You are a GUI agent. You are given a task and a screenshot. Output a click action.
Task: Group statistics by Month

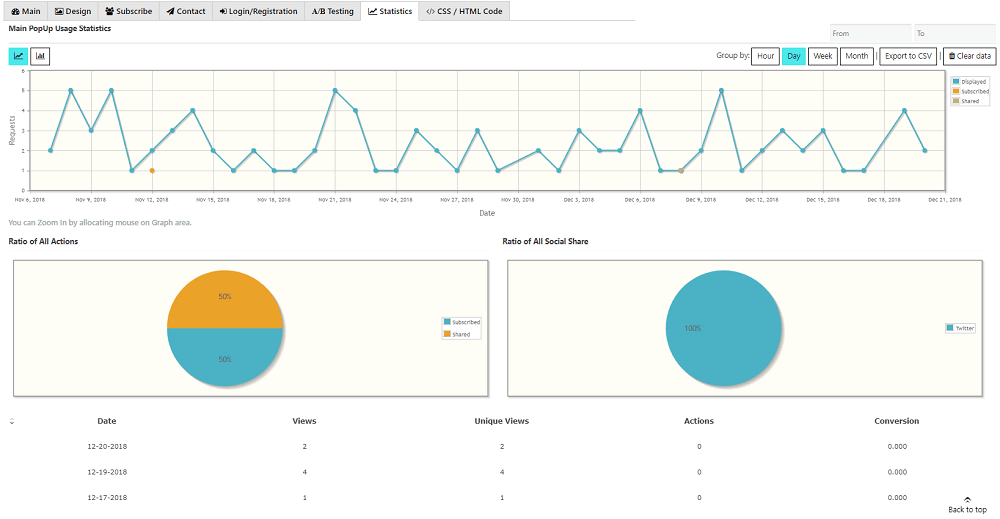point(856,56)
